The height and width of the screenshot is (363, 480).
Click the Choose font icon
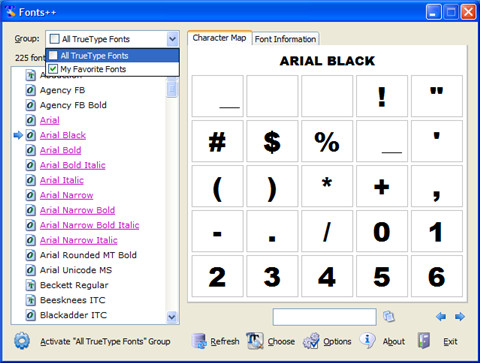255,341
